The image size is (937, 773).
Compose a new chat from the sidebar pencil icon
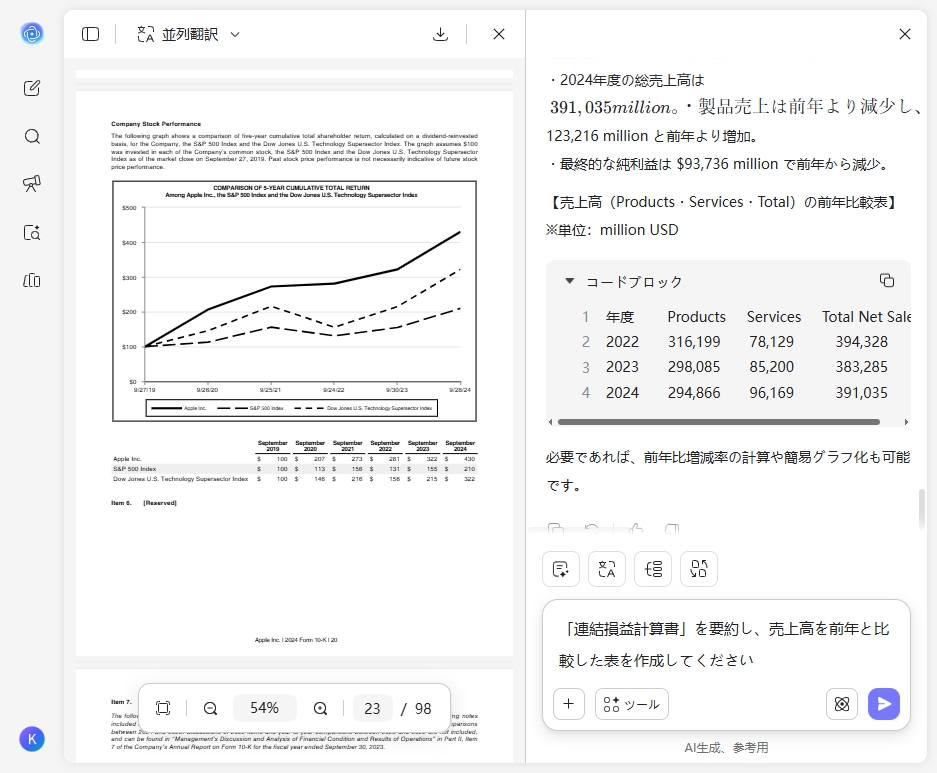coord(32,88)
